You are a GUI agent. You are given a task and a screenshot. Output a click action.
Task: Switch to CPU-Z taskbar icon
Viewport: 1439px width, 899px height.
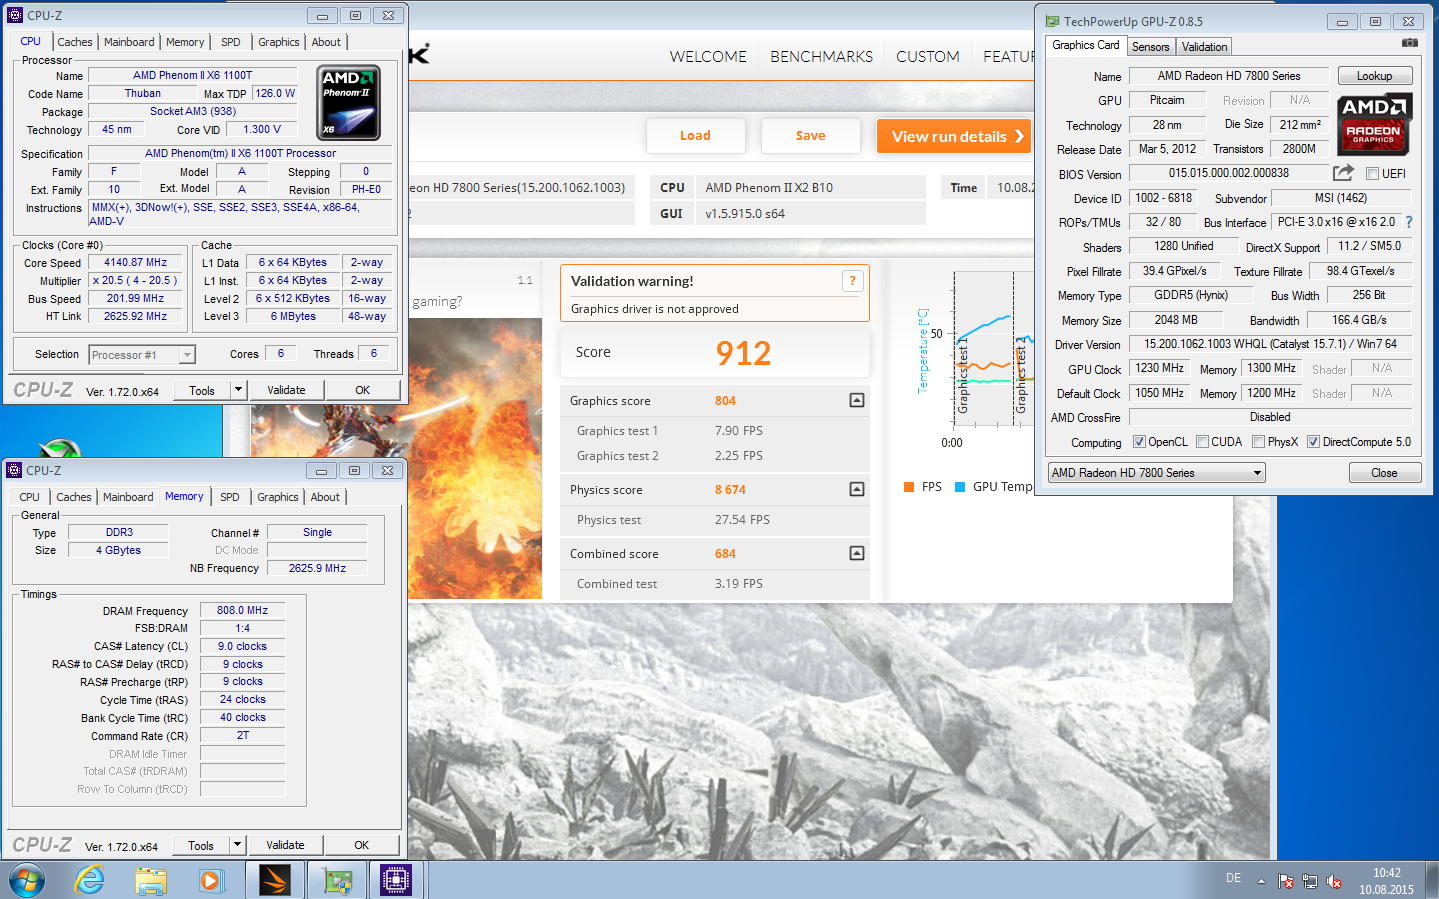coord(396,880)
